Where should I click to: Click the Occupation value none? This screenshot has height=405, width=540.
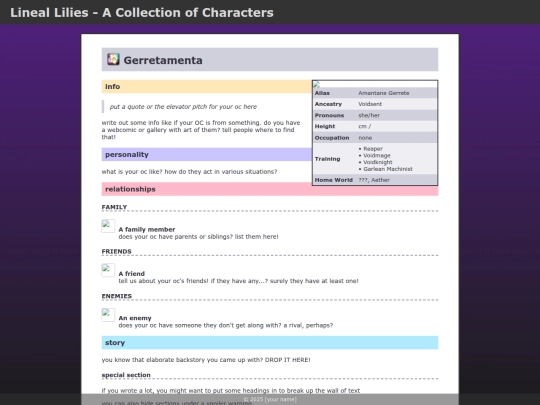365,138
